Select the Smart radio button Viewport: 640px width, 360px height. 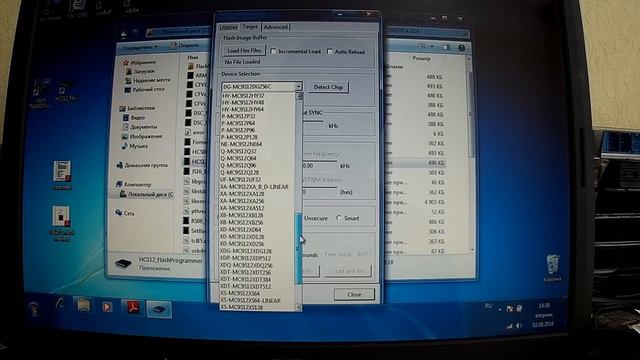[x=339, y=218]
